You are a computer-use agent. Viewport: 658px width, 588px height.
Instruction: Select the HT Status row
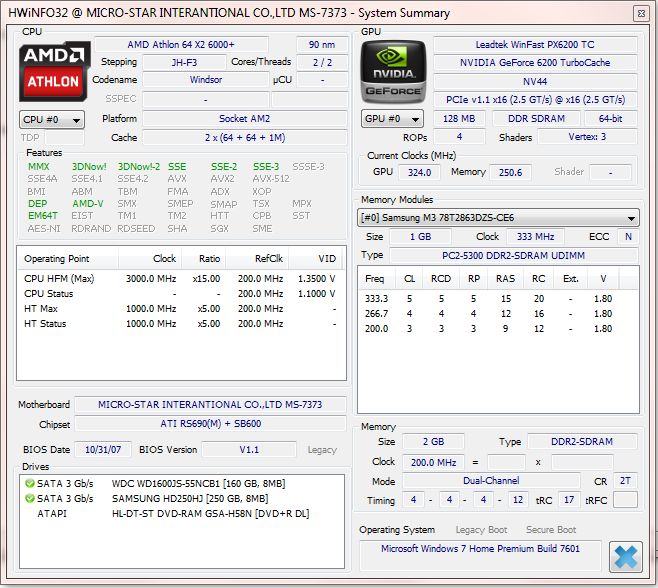(180, 324)
